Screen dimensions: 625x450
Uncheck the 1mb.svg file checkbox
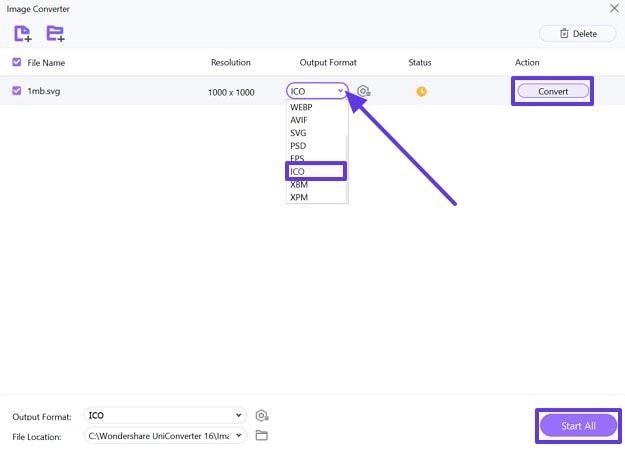[x=17, y=91]
